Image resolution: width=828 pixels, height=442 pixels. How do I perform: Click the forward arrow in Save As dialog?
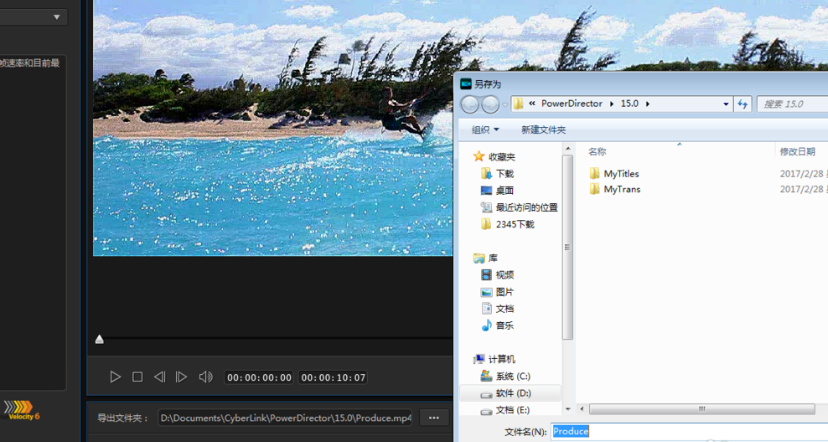pyautogui.click(x=491, y=104)
